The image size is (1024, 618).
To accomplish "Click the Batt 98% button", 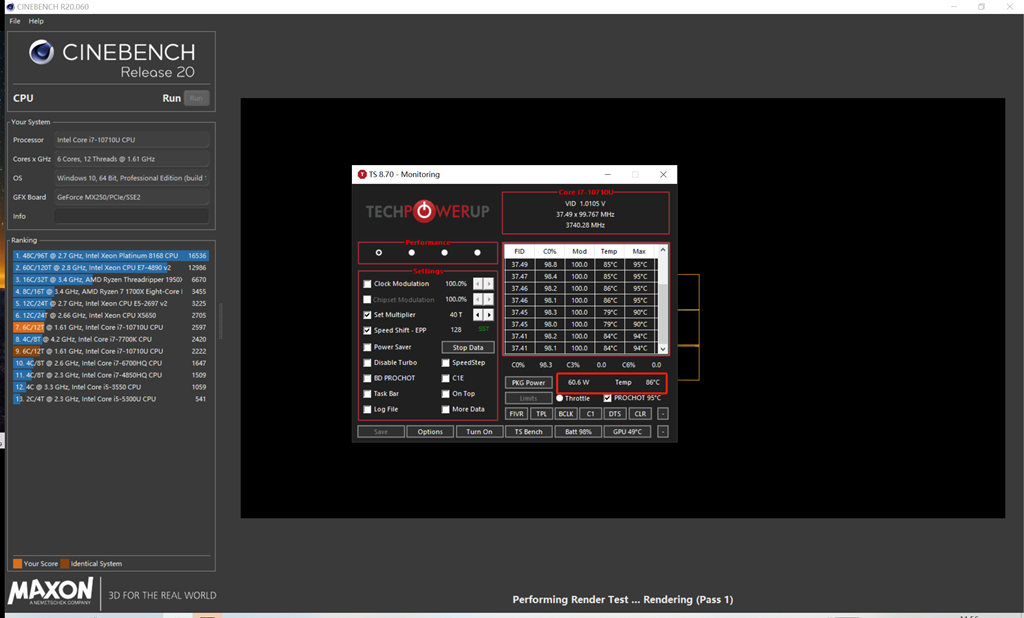I will click(578, 432).
